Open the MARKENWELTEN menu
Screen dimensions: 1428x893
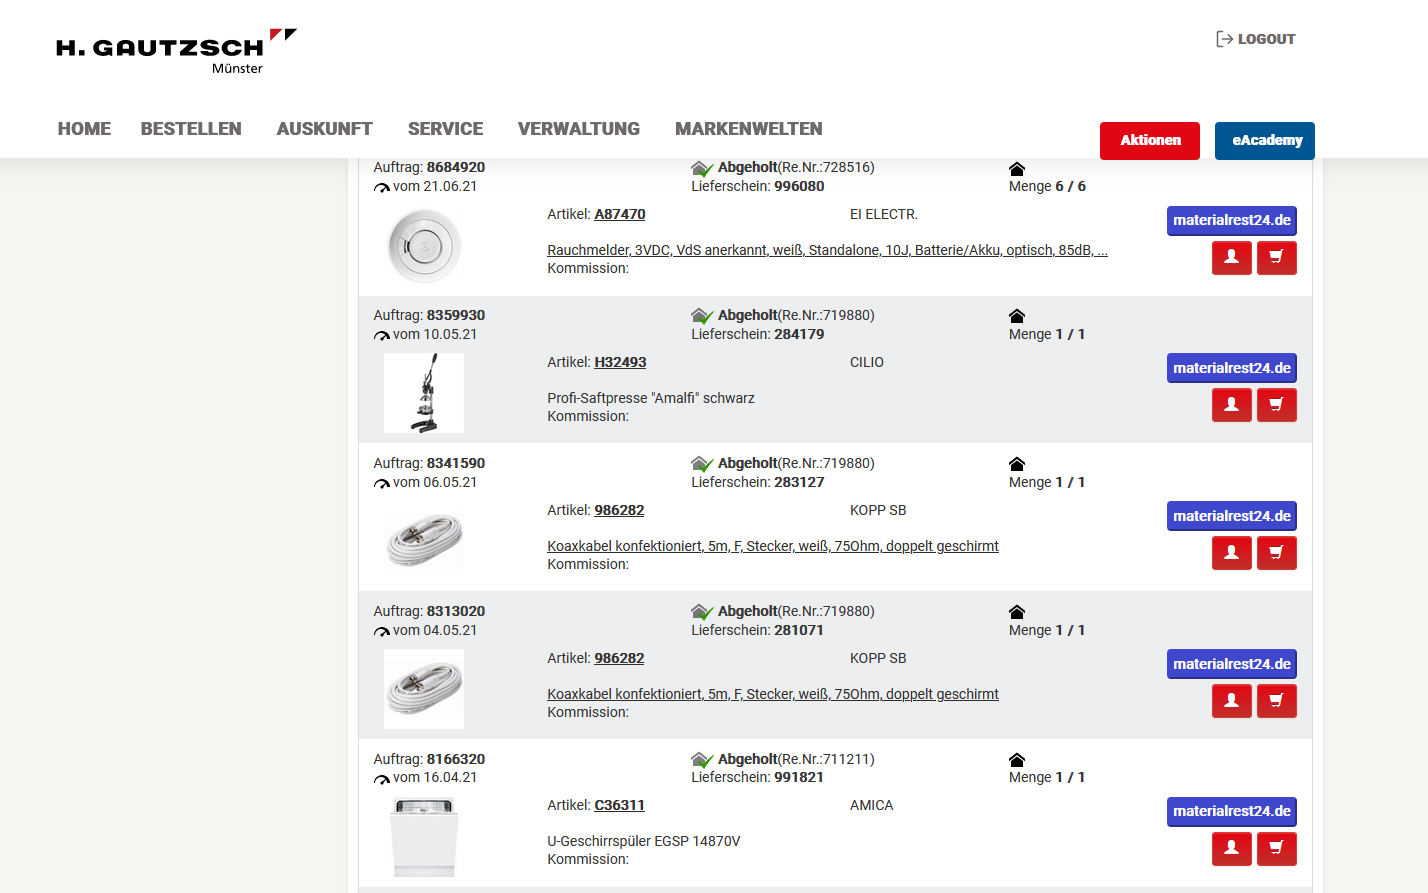(x=748, y=129)
